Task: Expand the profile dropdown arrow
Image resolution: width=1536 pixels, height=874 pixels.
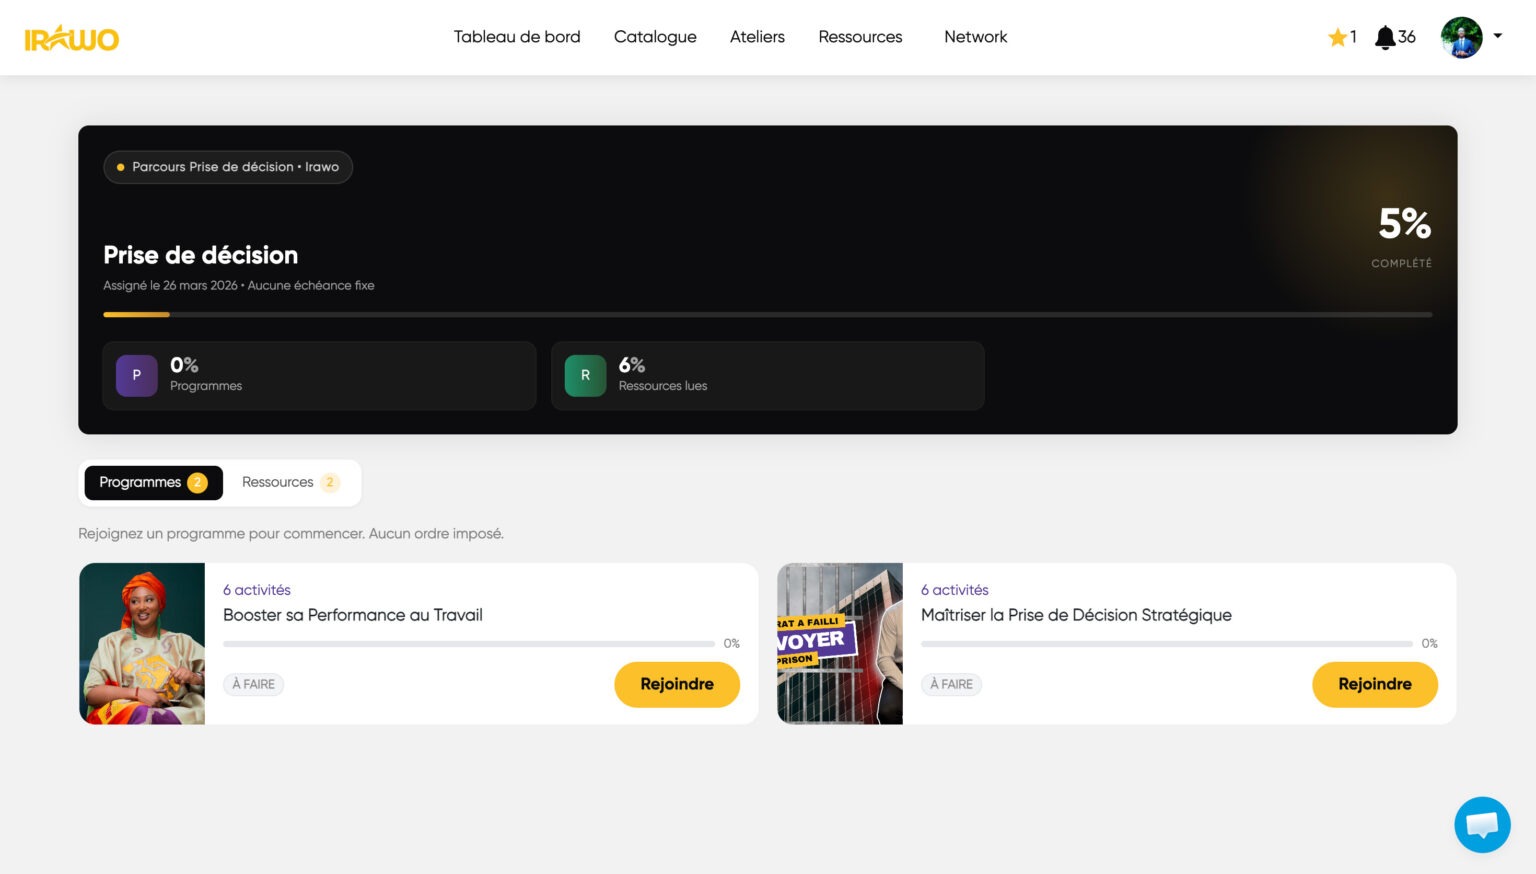Action: click(1498, 36)
